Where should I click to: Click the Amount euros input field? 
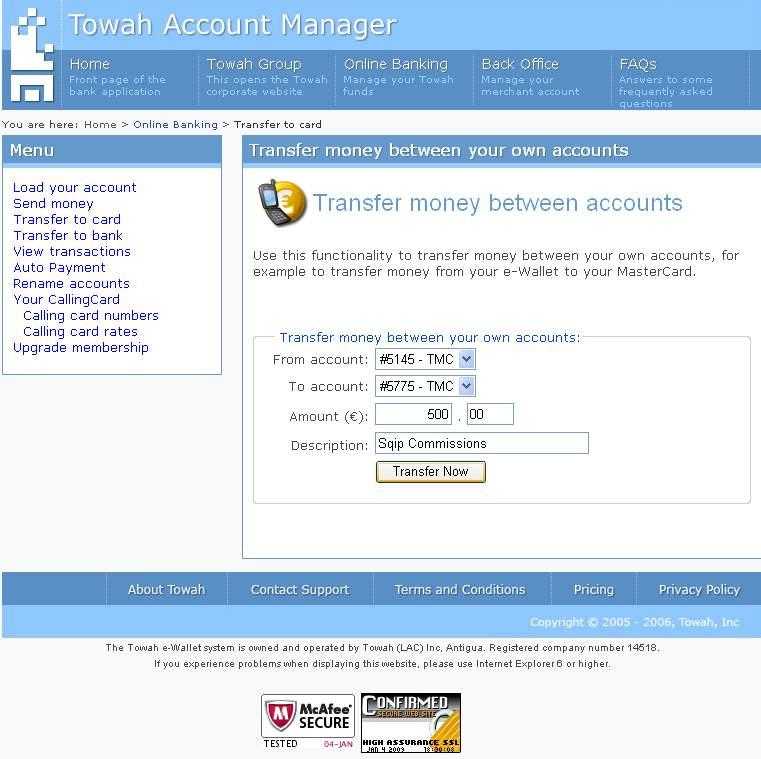tap(413, 415)
